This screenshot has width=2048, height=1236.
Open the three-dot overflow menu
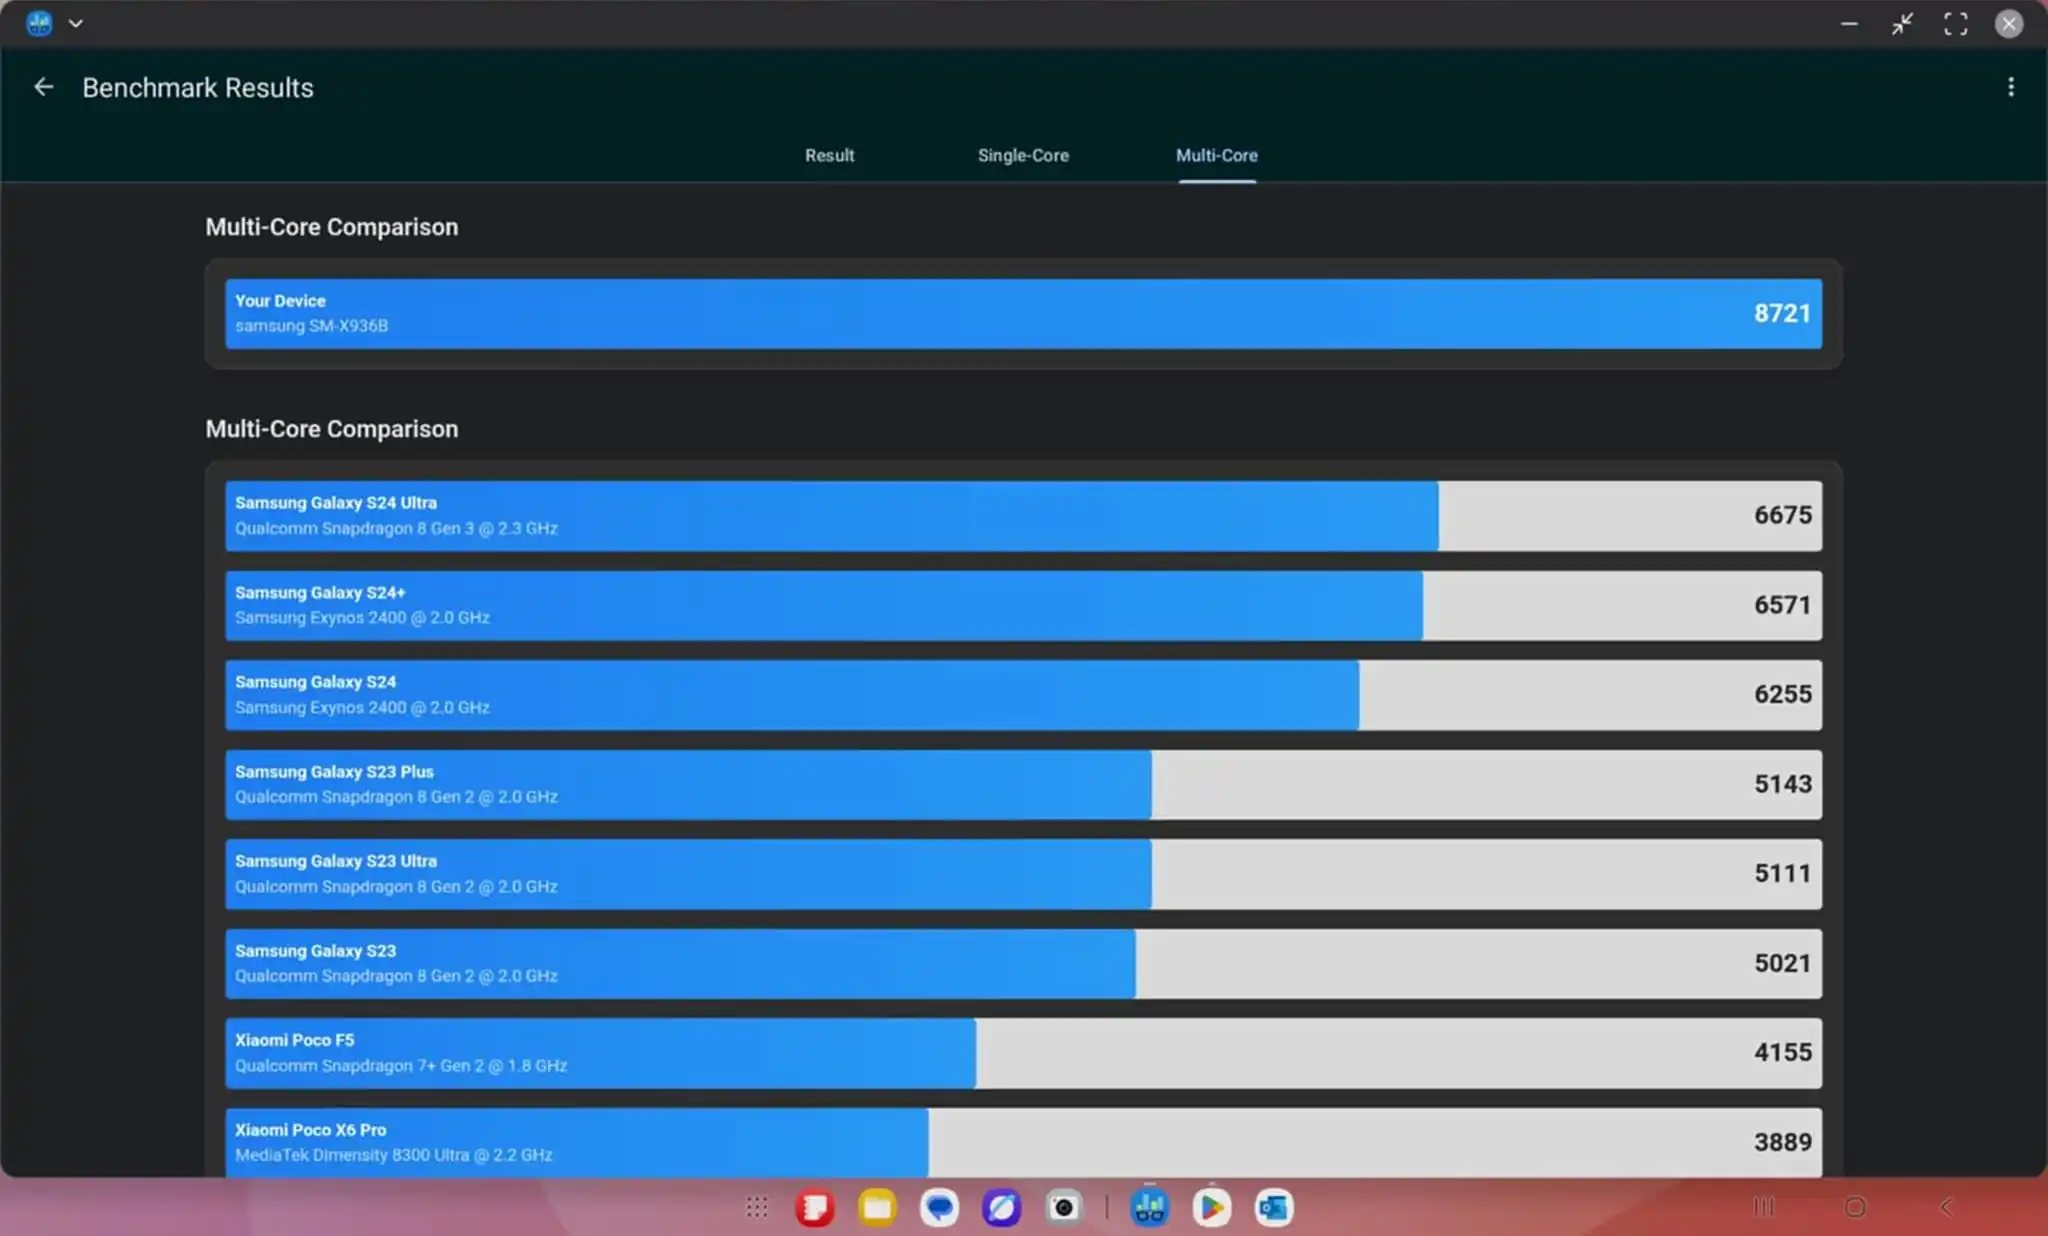[x=2011, y=87]
